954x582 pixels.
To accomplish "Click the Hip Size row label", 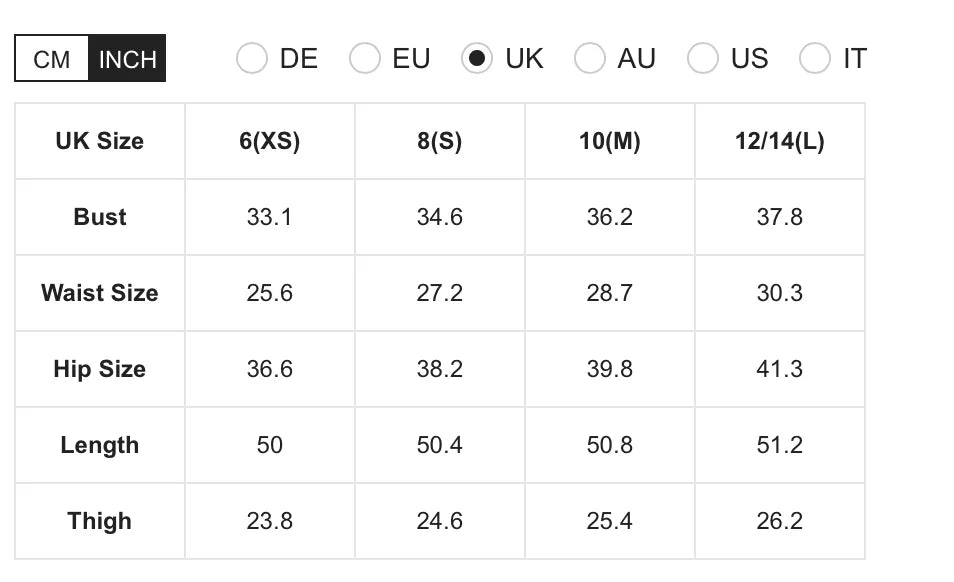I will [x=100, y=369].
